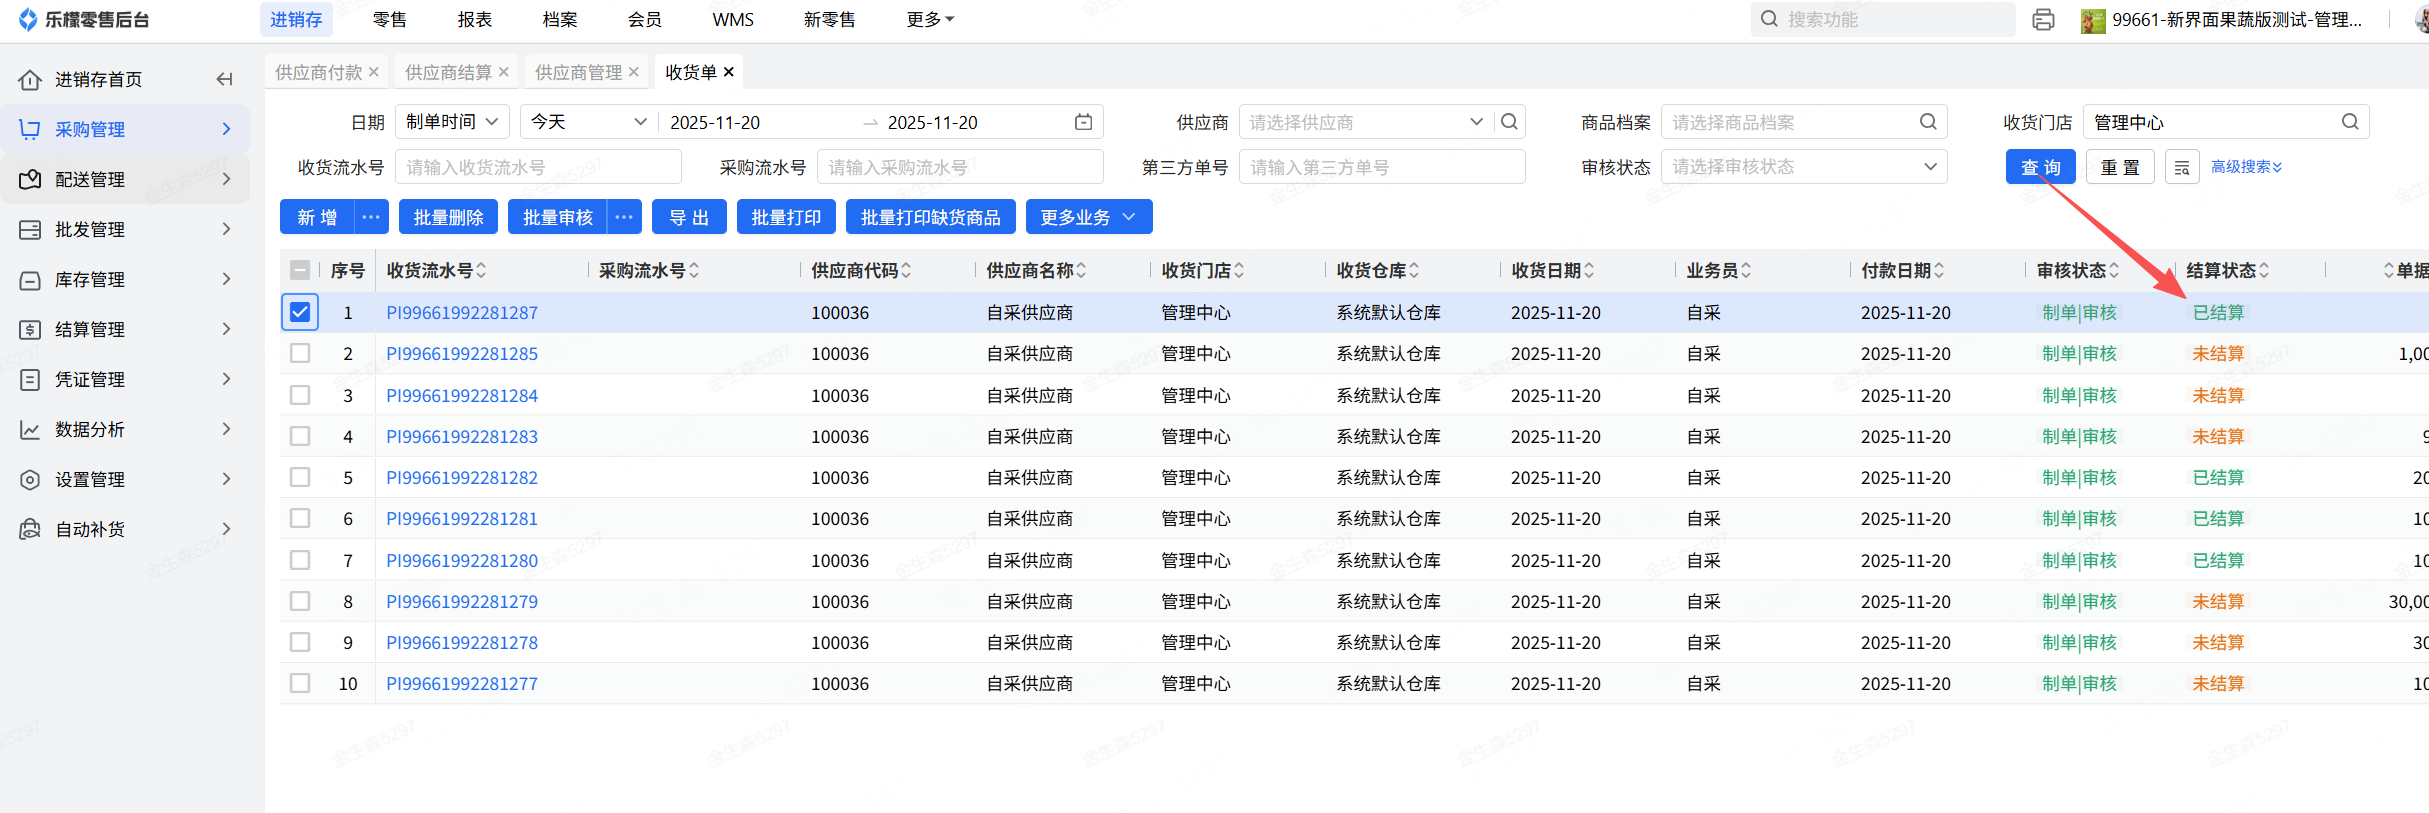This screenshot has width=2429, height=813.
Task: Click the magnifier in 收货门店 field
Action: 2350,122
